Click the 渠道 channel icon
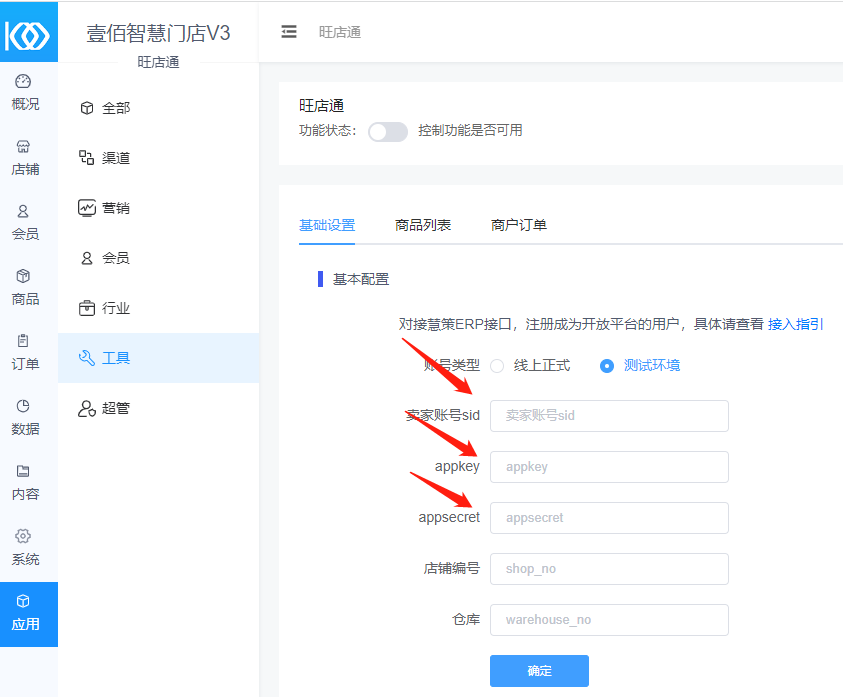Screen dimensions: 843x697 pos(87,158)
